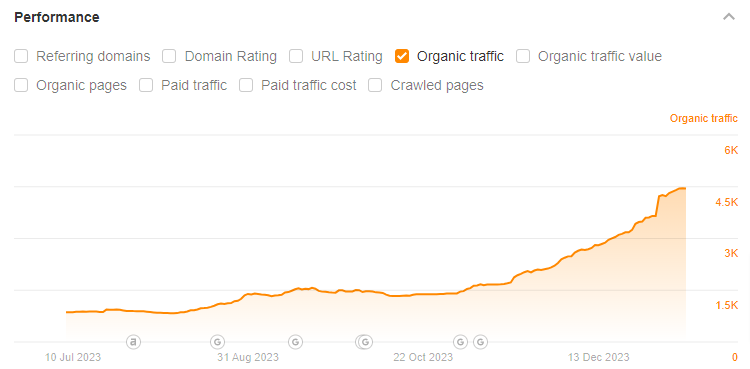Open last Google update marker on timeline
Viewport: 750px width, 369px height.
click(x=480, y=342)
